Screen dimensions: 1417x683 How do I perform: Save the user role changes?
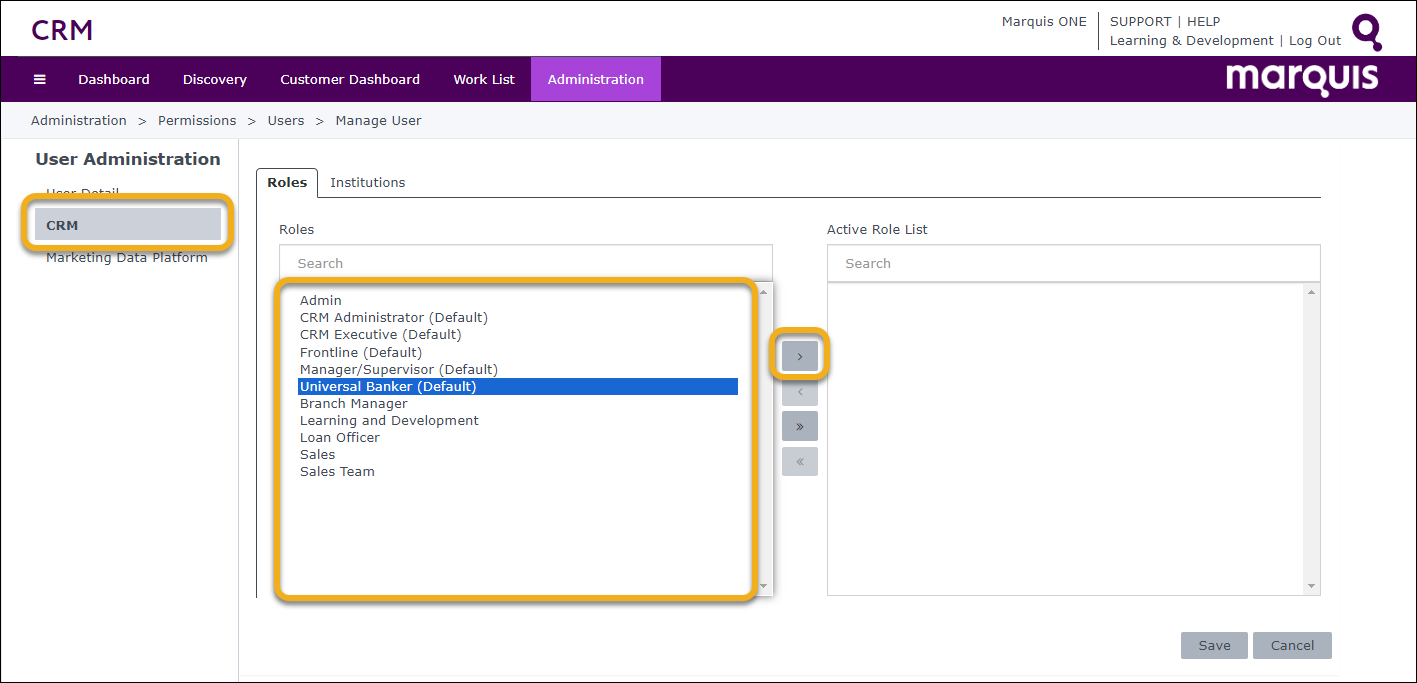pyautogui.click(x=1214, y=645)
